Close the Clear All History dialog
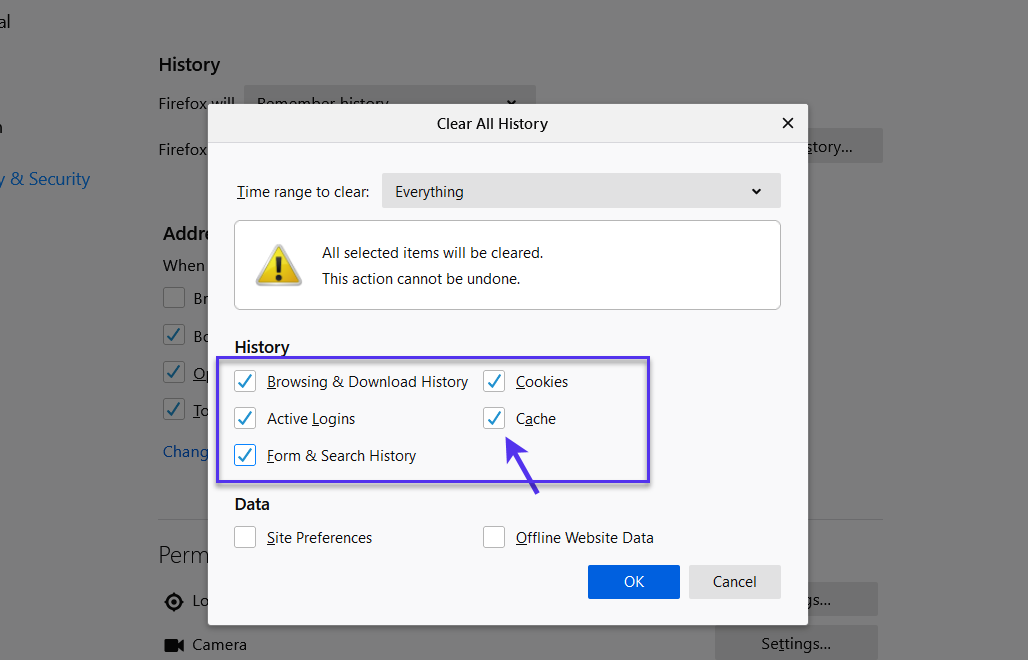 click(x=788, y=123)
